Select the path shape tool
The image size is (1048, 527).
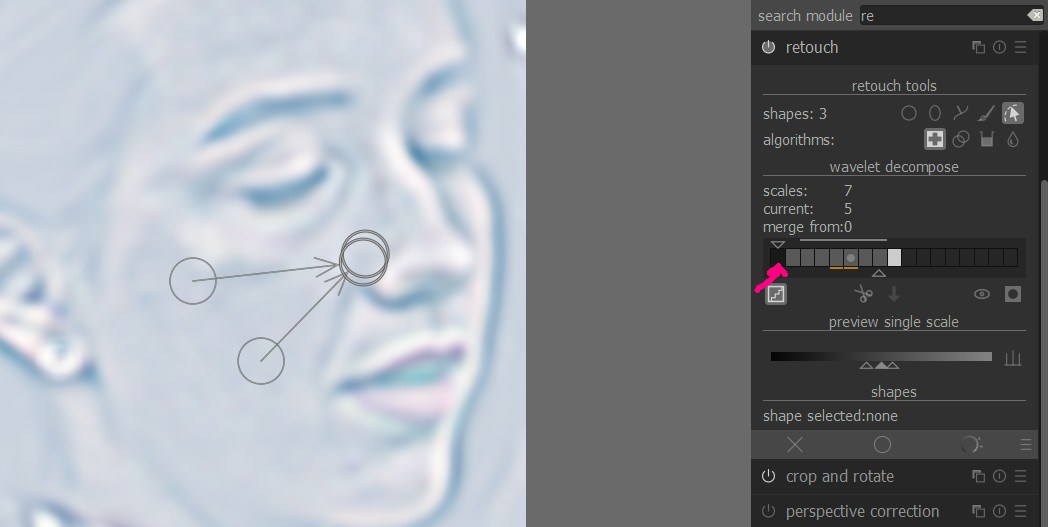pyautogui.click(x=960, y=114)
